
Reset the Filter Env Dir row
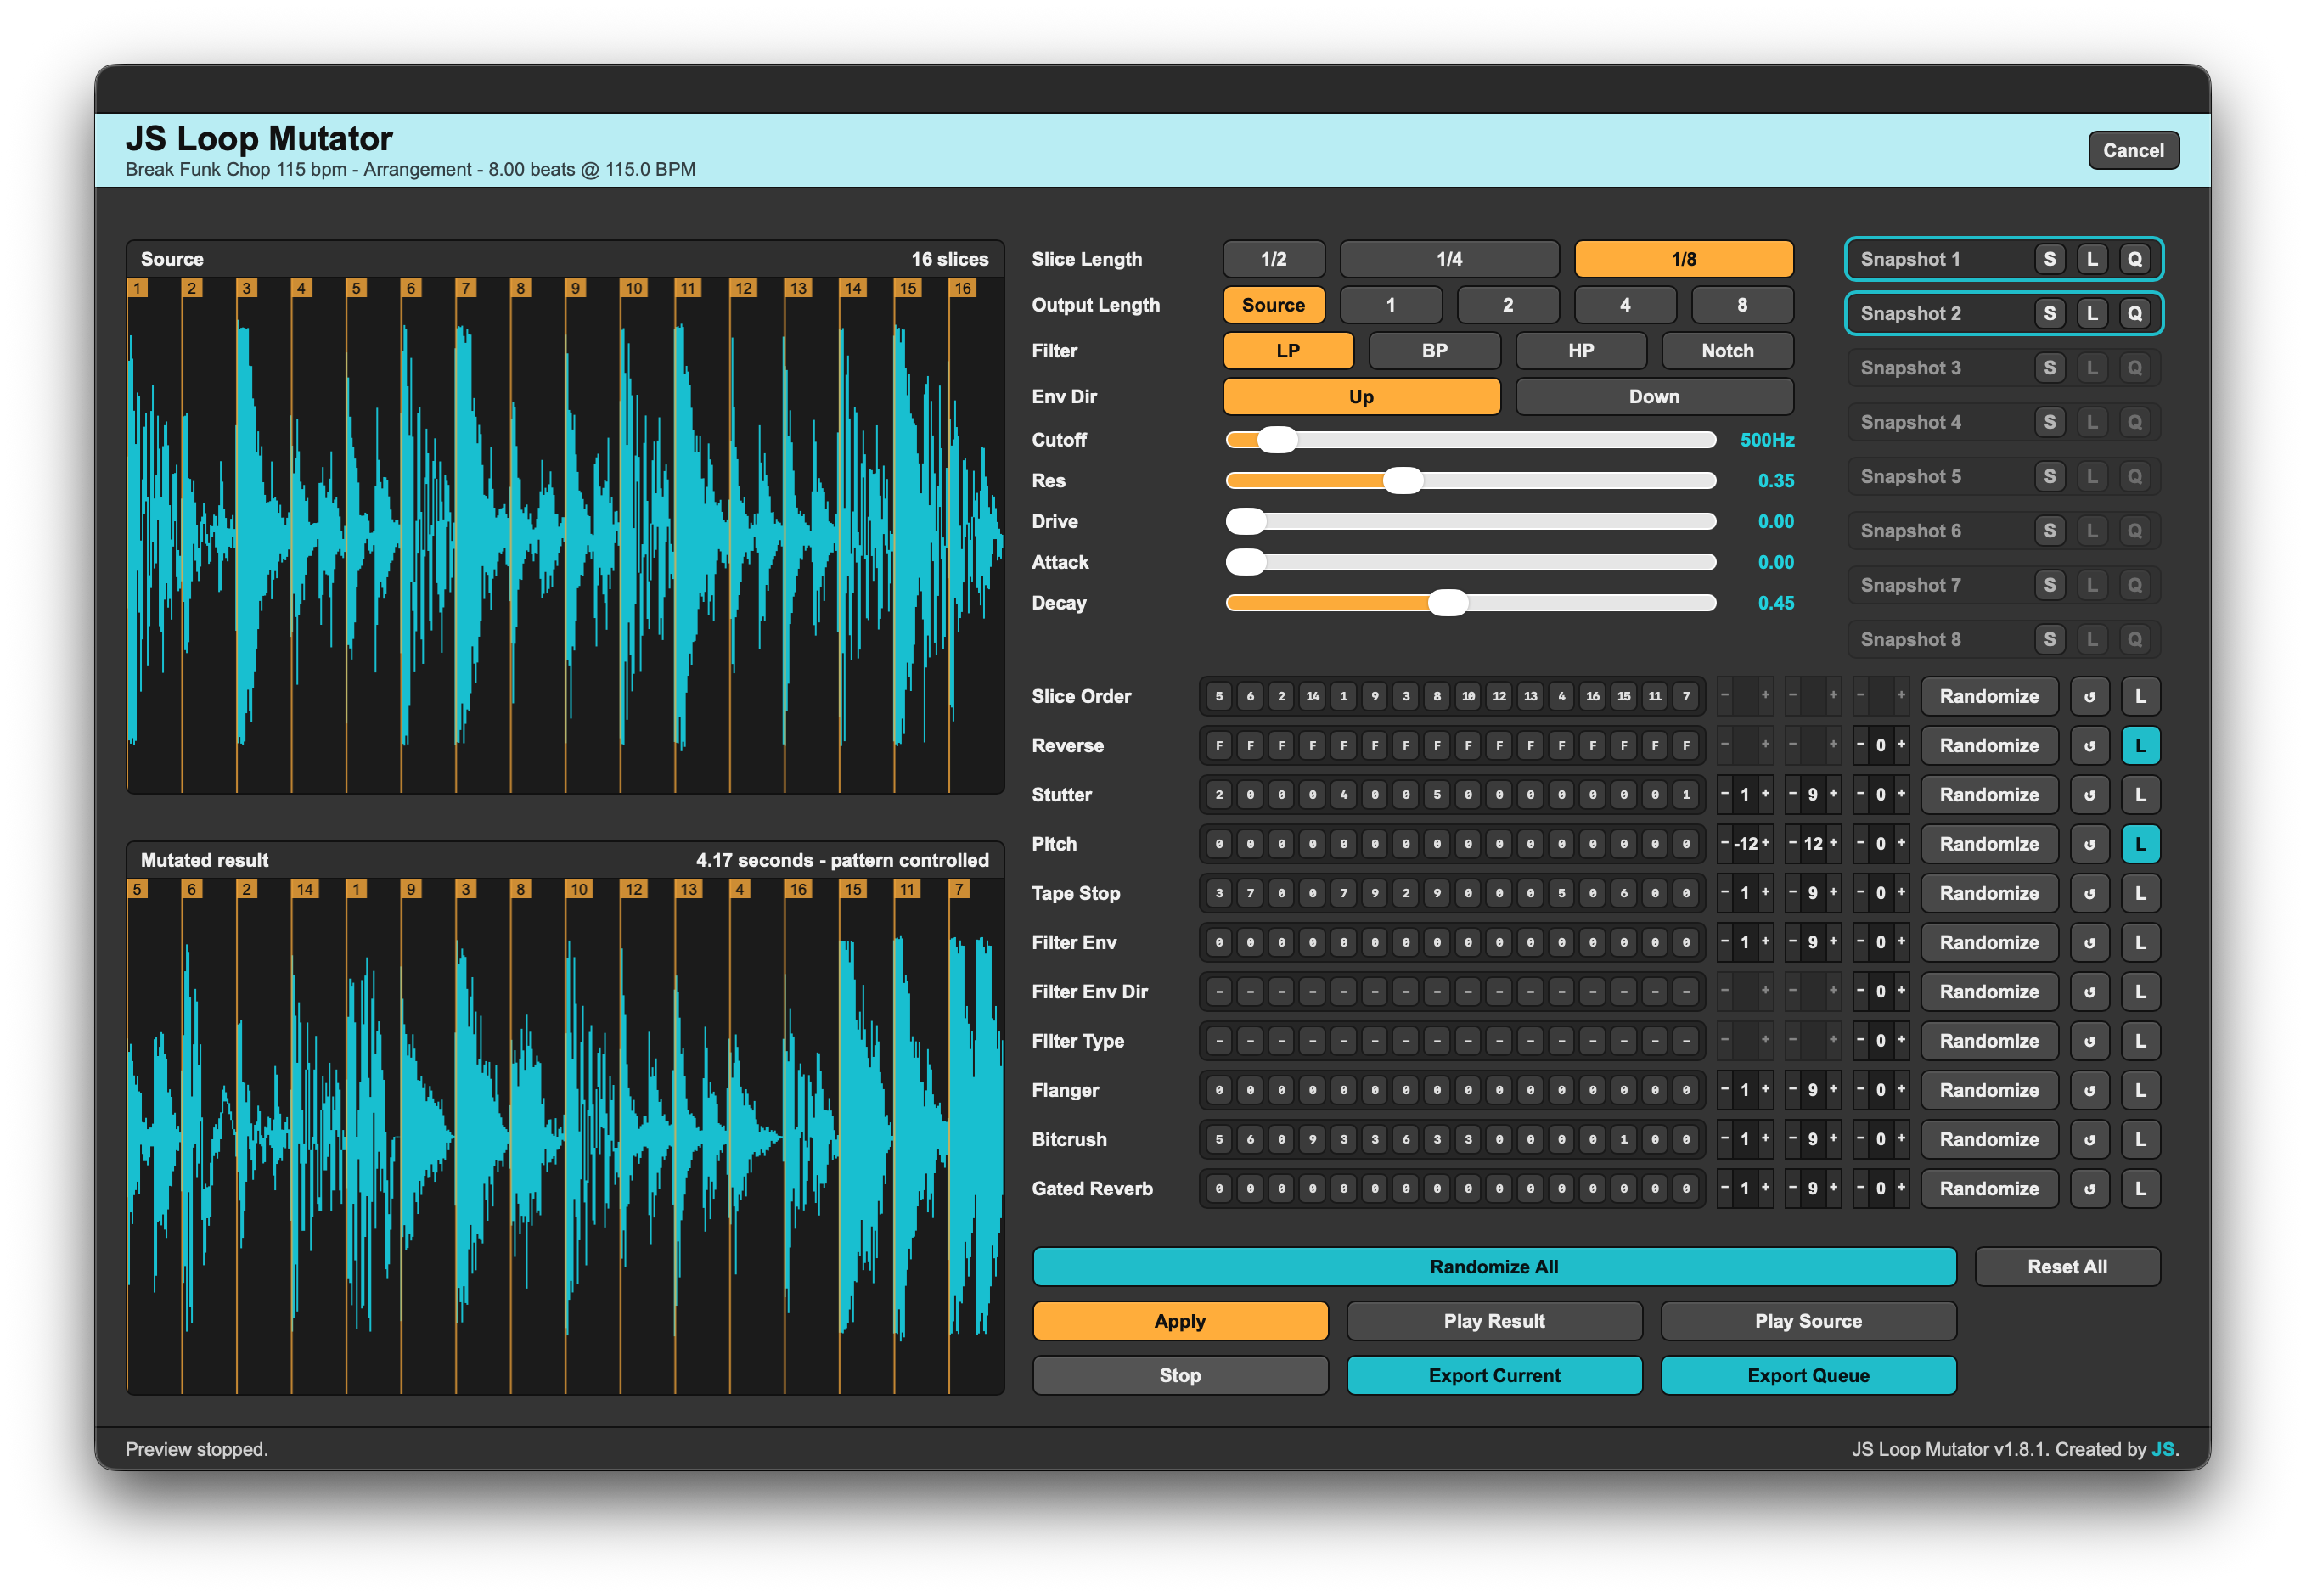point(2089,992)
